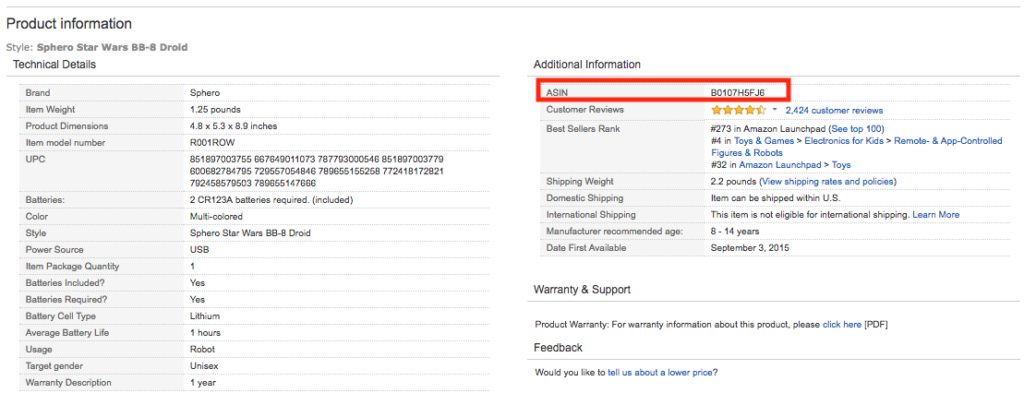This screenshot has width=1024, height=393.
Task: Click the Item Weight value 1.25 pounds
Action: point(215,109)
